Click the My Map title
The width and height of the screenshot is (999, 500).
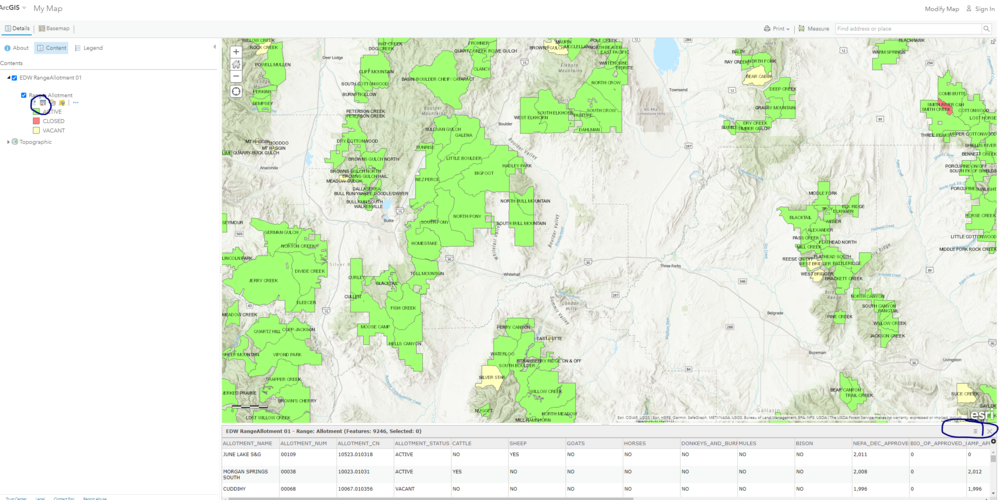pyautogui.click(x=48, y=9)
